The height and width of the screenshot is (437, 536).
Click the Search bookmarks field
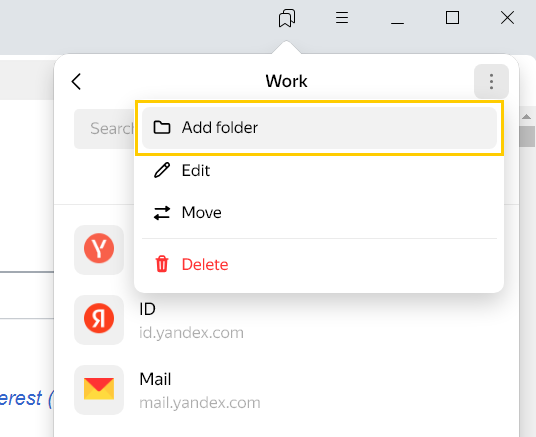point(105,129)
